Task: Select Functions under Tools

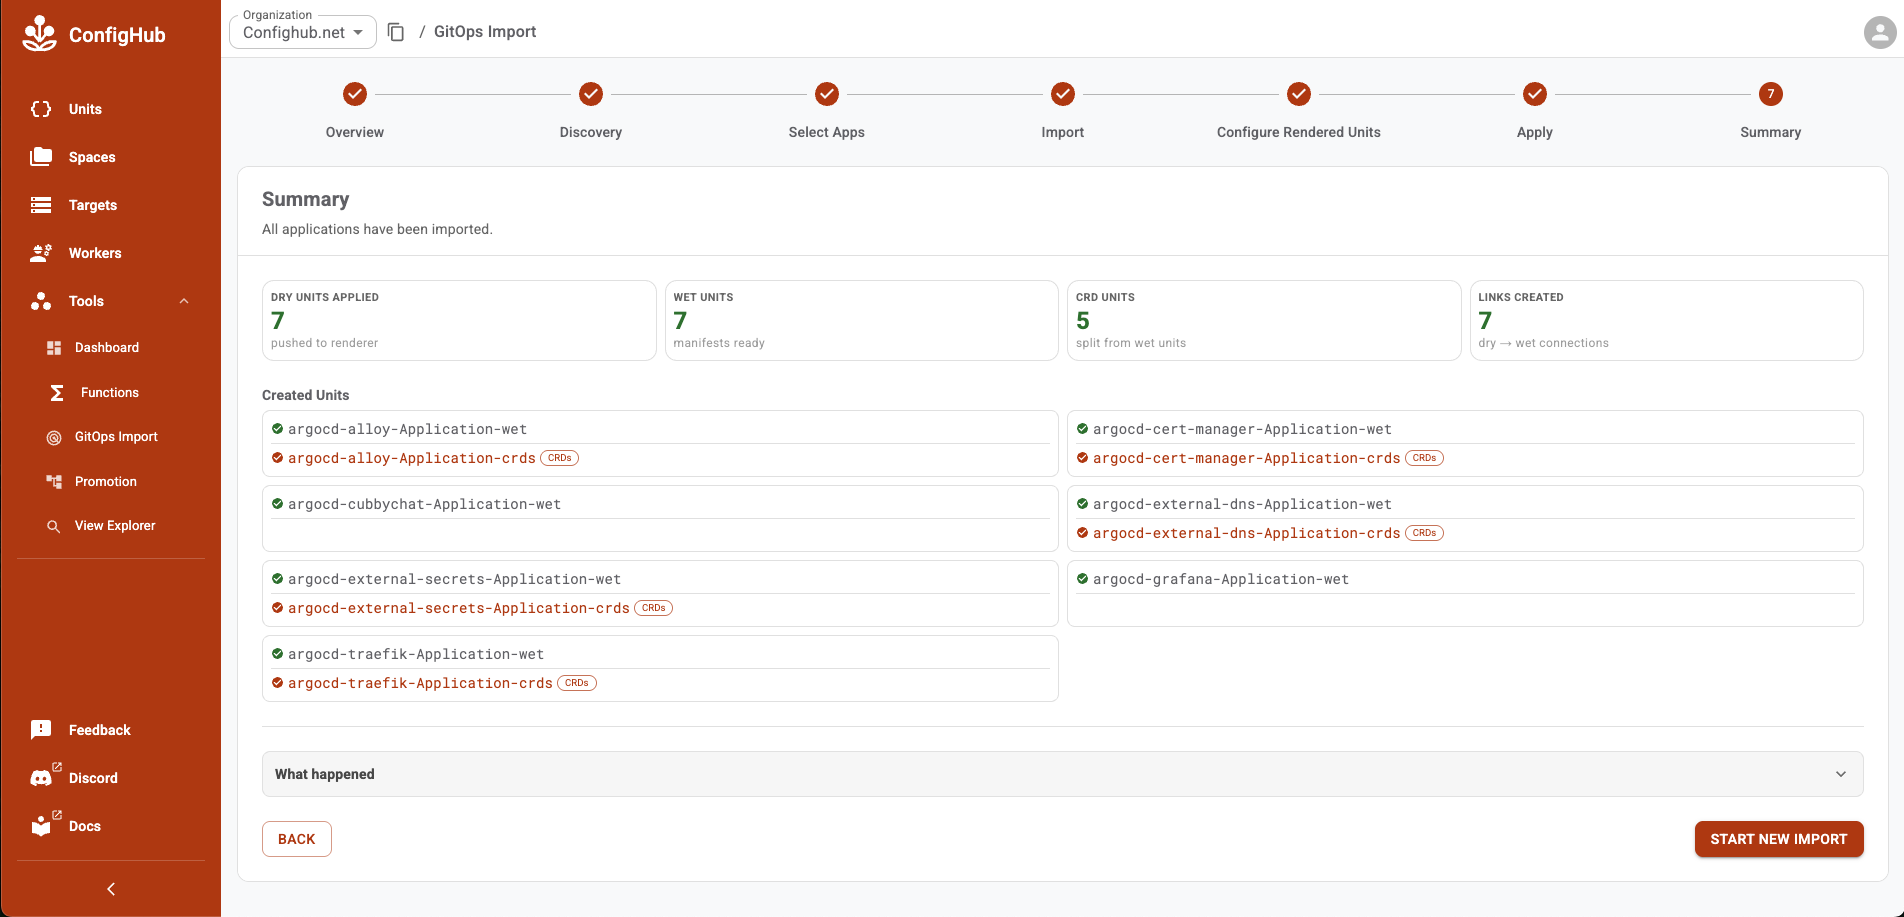Action: [x=110, y=393]
